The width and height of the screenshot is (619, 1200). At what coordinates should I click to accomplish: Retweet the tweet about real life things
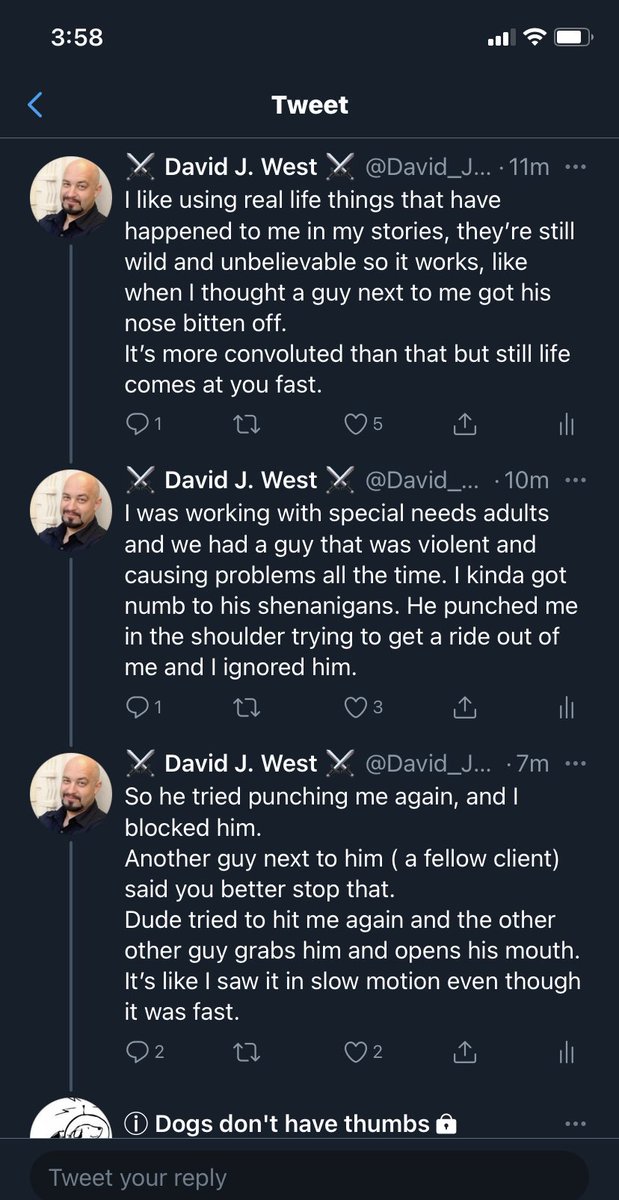point(245,425)
